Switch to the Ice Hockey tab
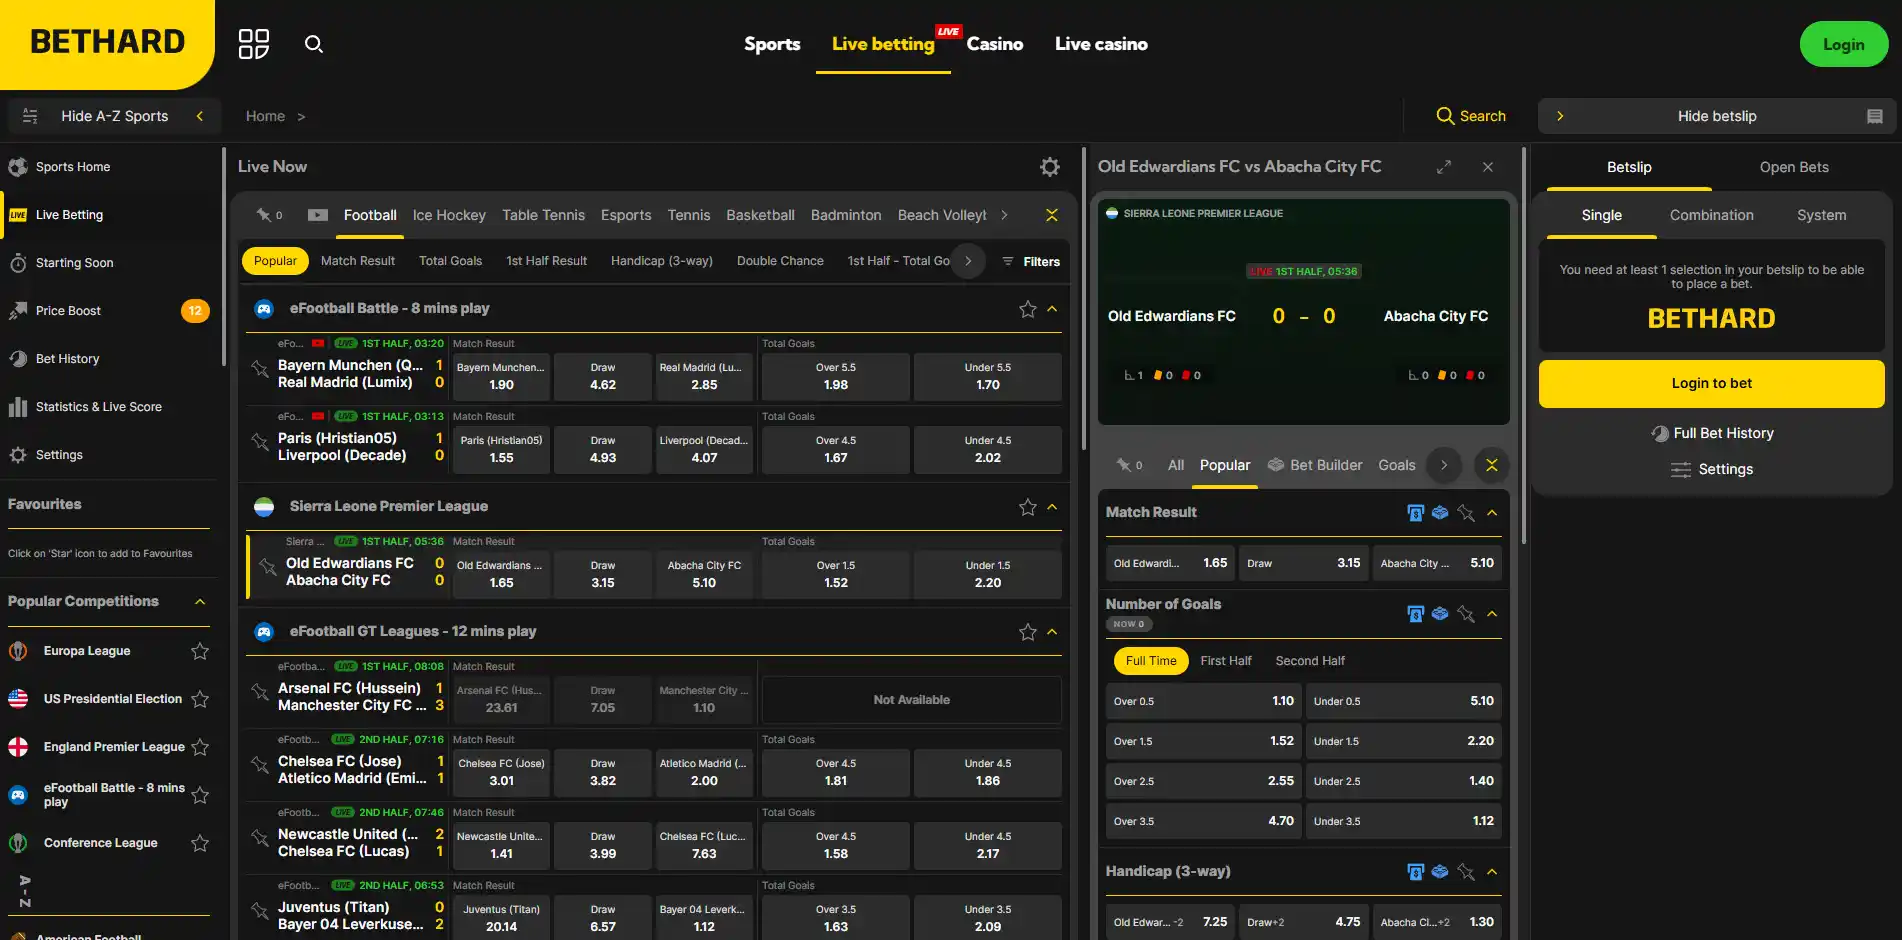This screenshot has height=940, width=1902. (449, 215)
